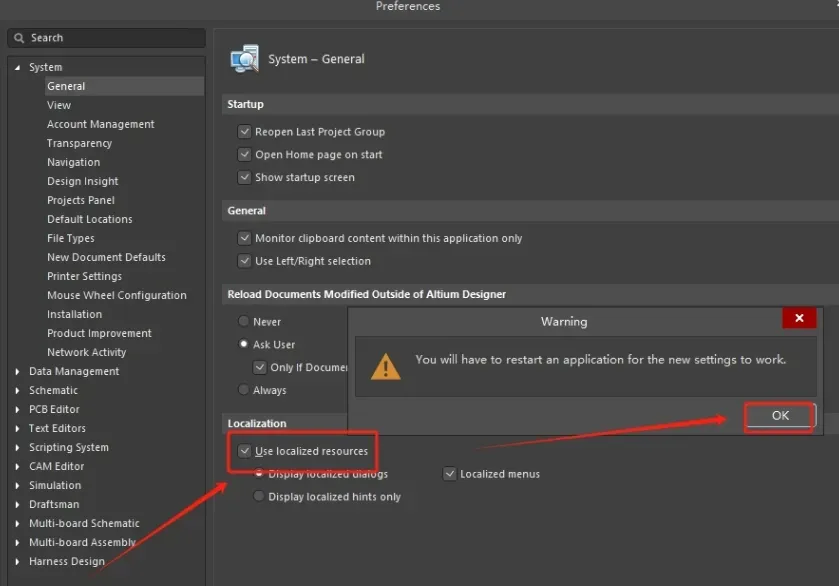Toggle the Only If Document checkbox
The height and width of the screenshot is (586, 839).
tap(260, 367)
